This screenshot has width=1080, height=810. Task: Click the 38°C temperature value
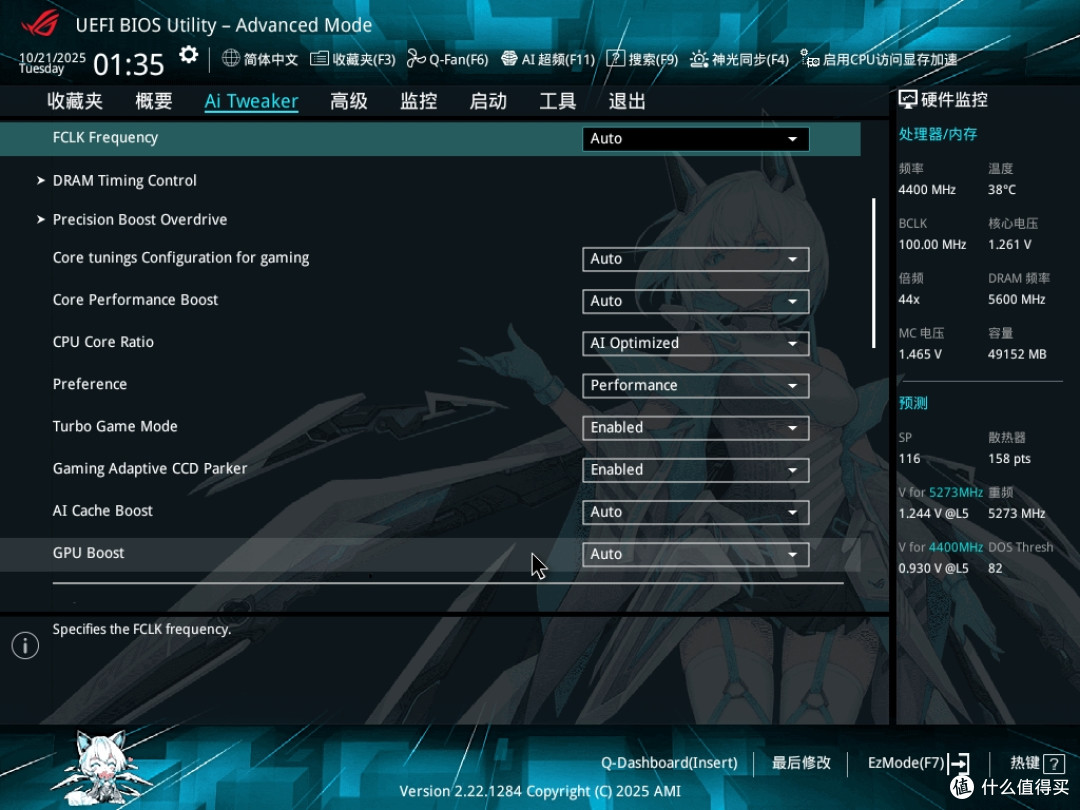1001,189
